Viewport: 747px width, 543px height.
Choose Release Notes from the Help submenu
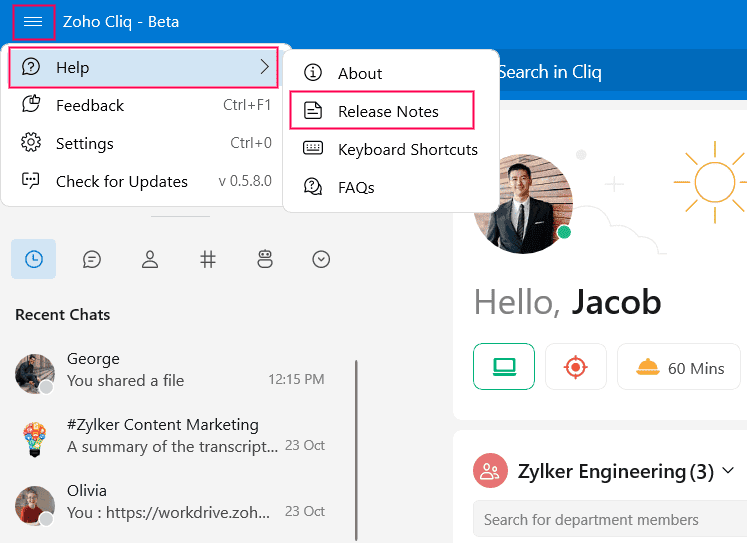point(387,111)
